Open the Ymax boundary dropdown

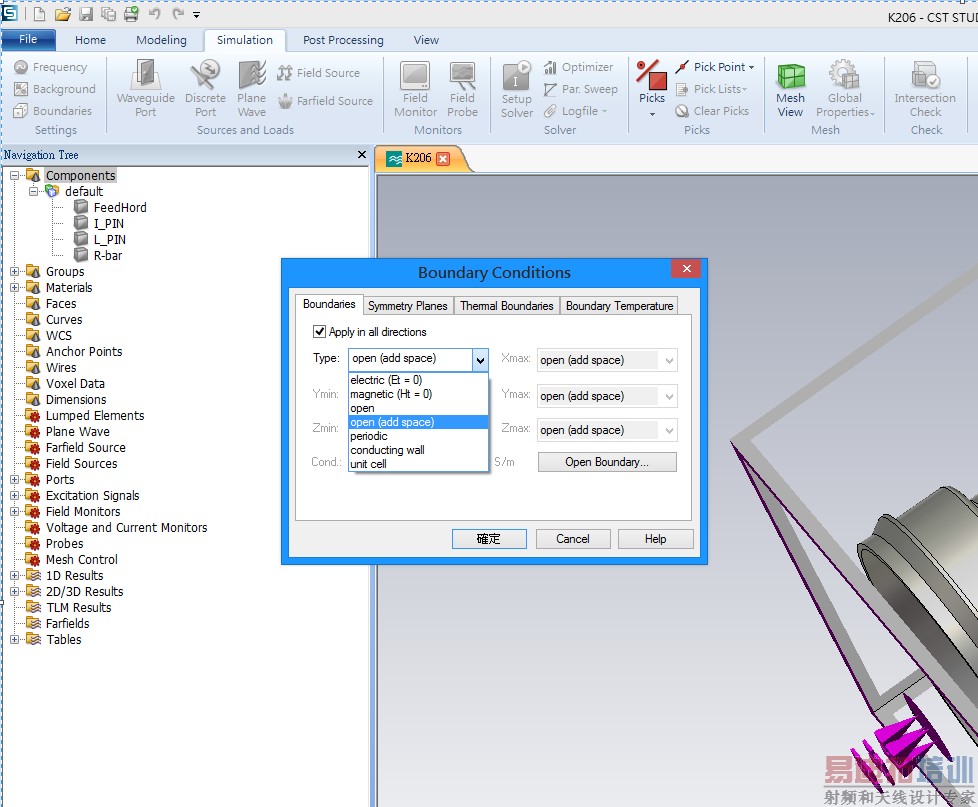(669, 397)
